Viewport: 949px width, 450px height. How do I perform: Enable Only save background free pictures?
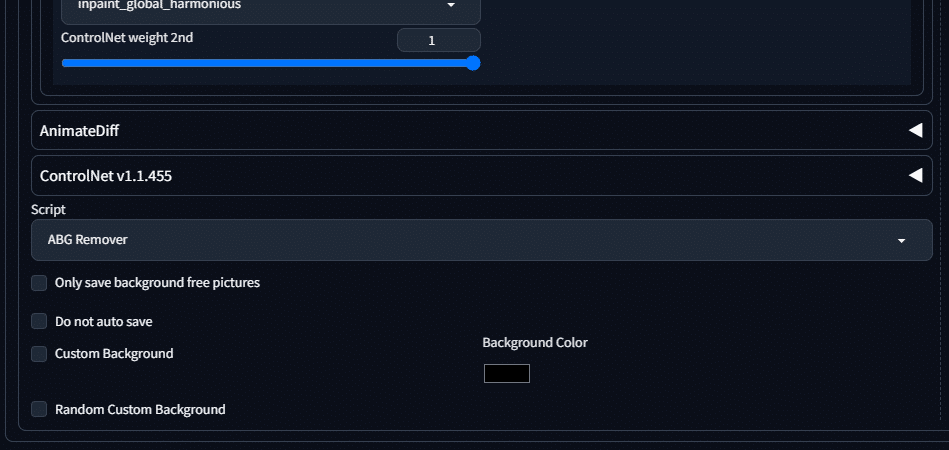coord(39,282)
